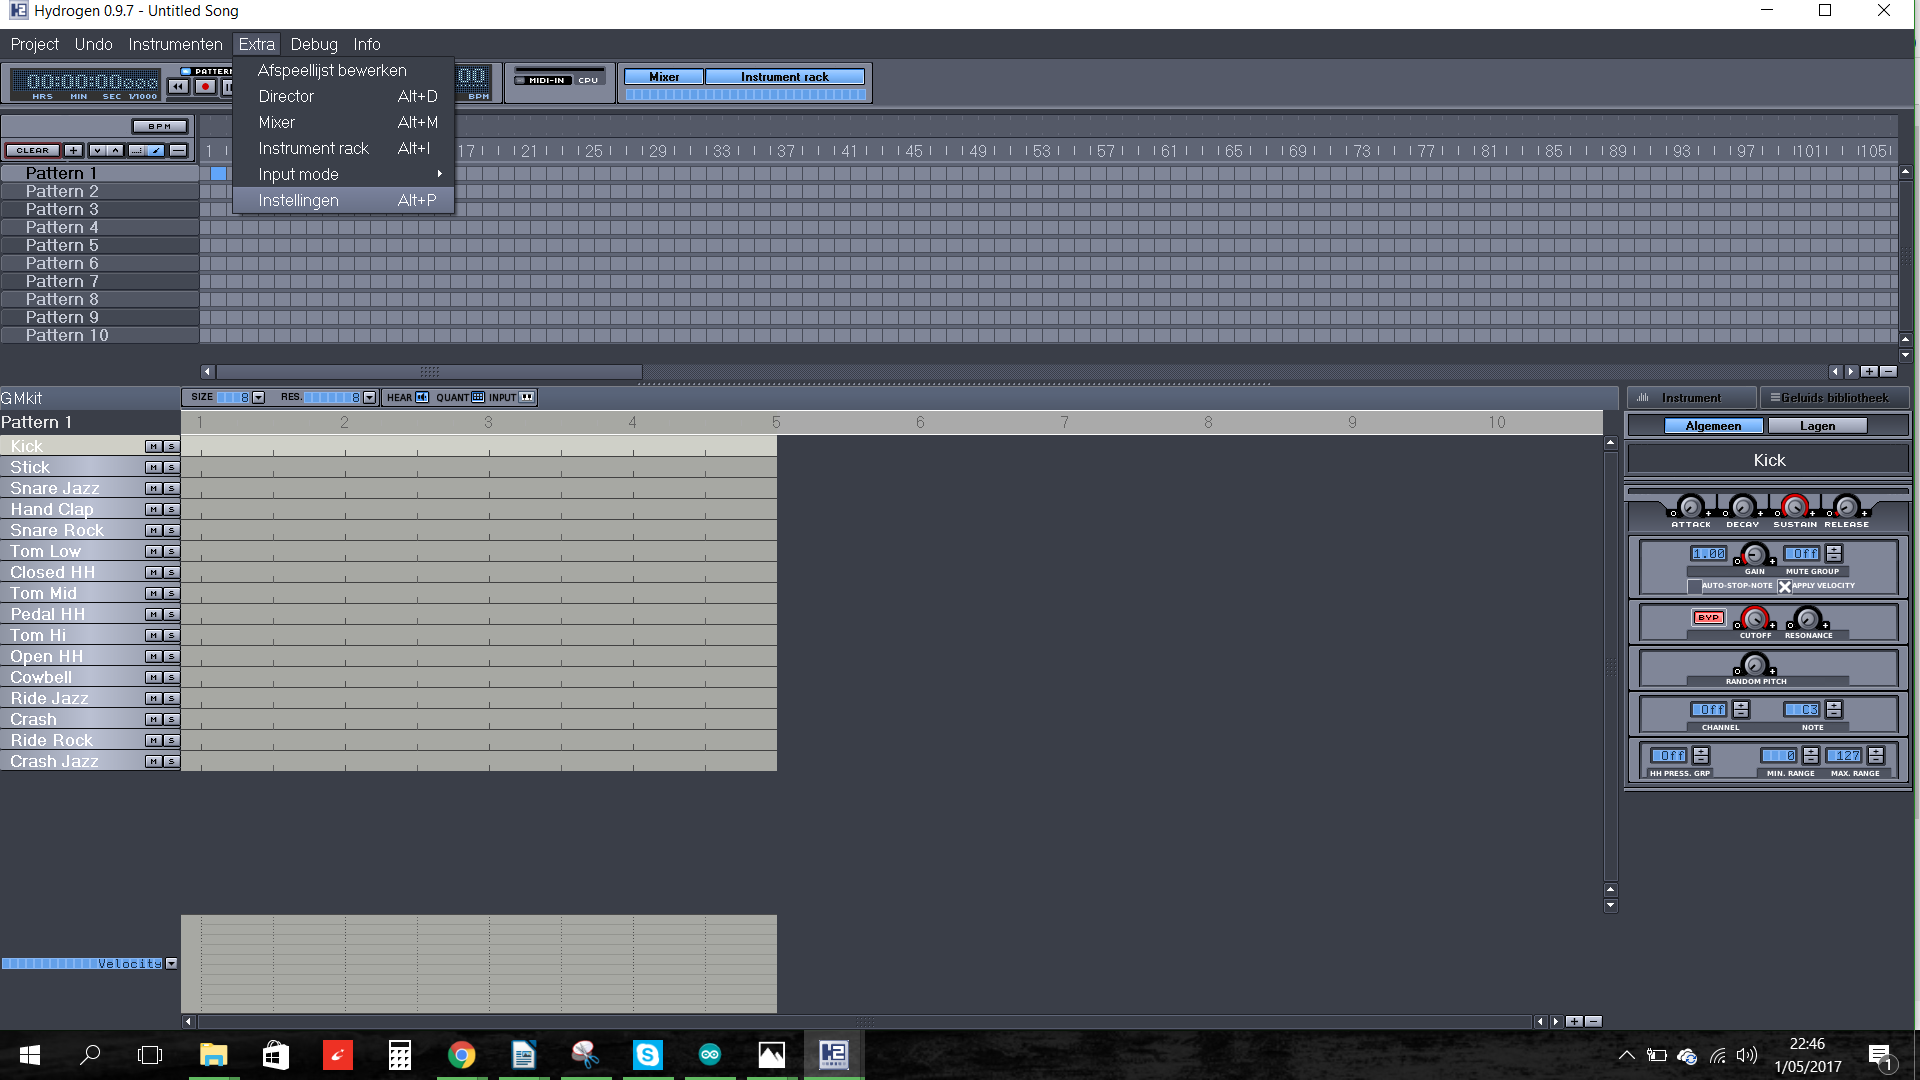1920x1080 pixels.
Task: Toggle quantize grid icon
Action: 478,398
